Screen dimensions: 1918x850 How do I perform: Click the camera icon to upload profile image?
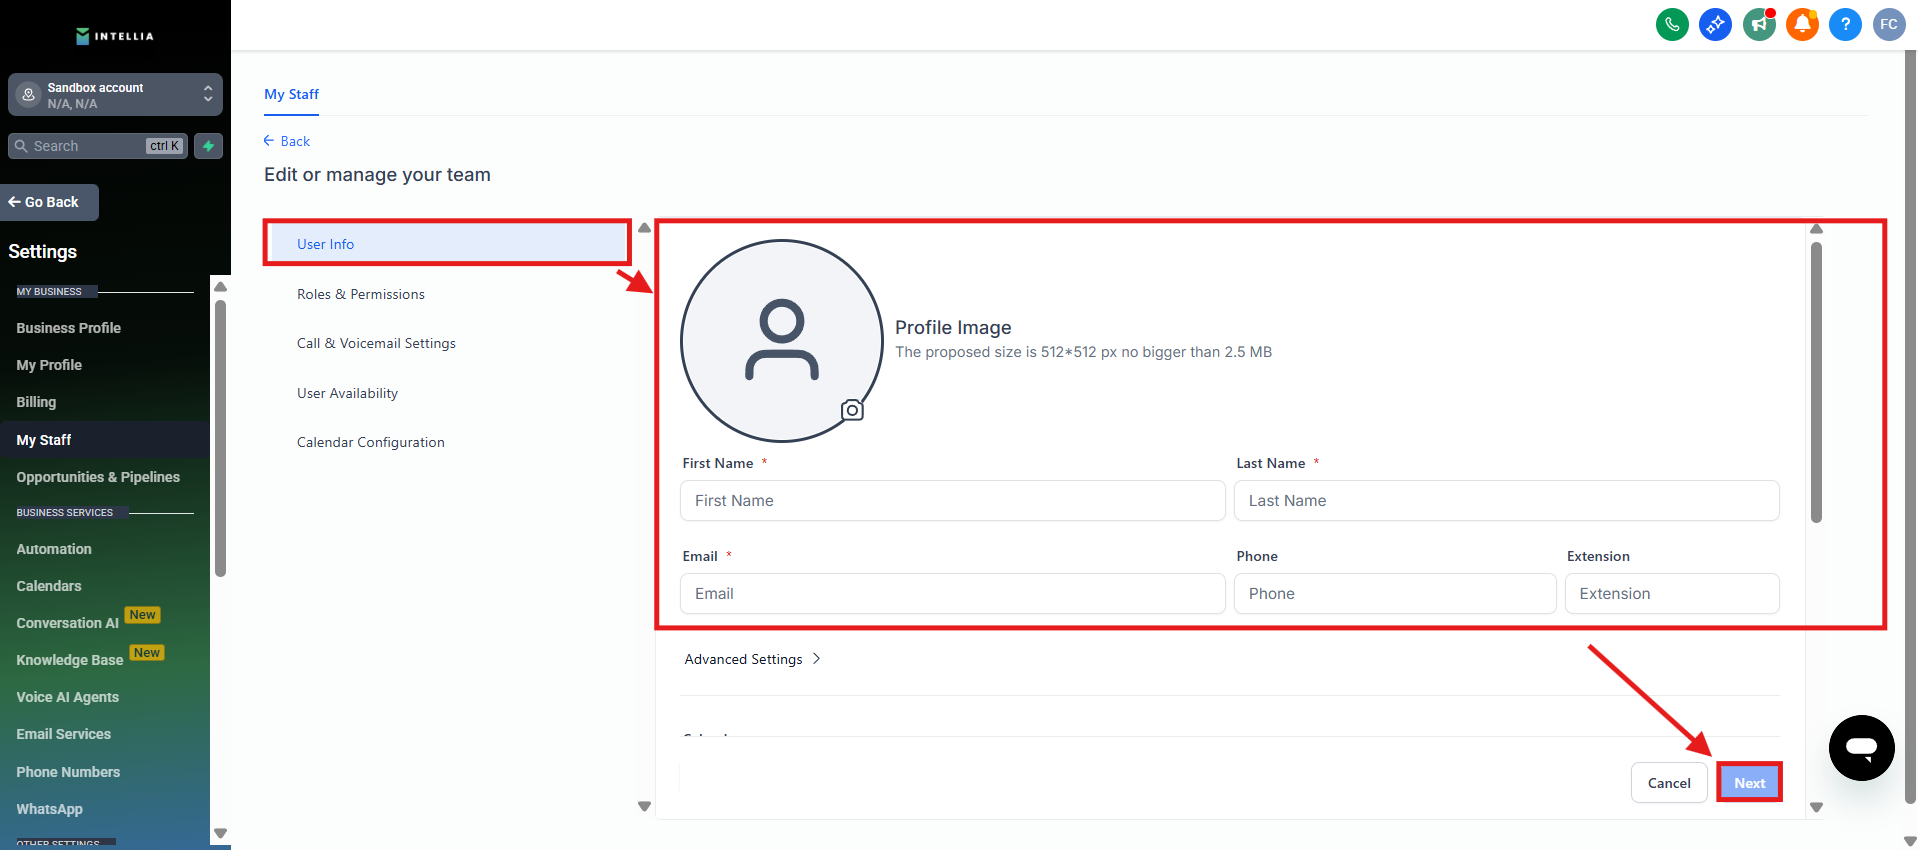[852, 410]
